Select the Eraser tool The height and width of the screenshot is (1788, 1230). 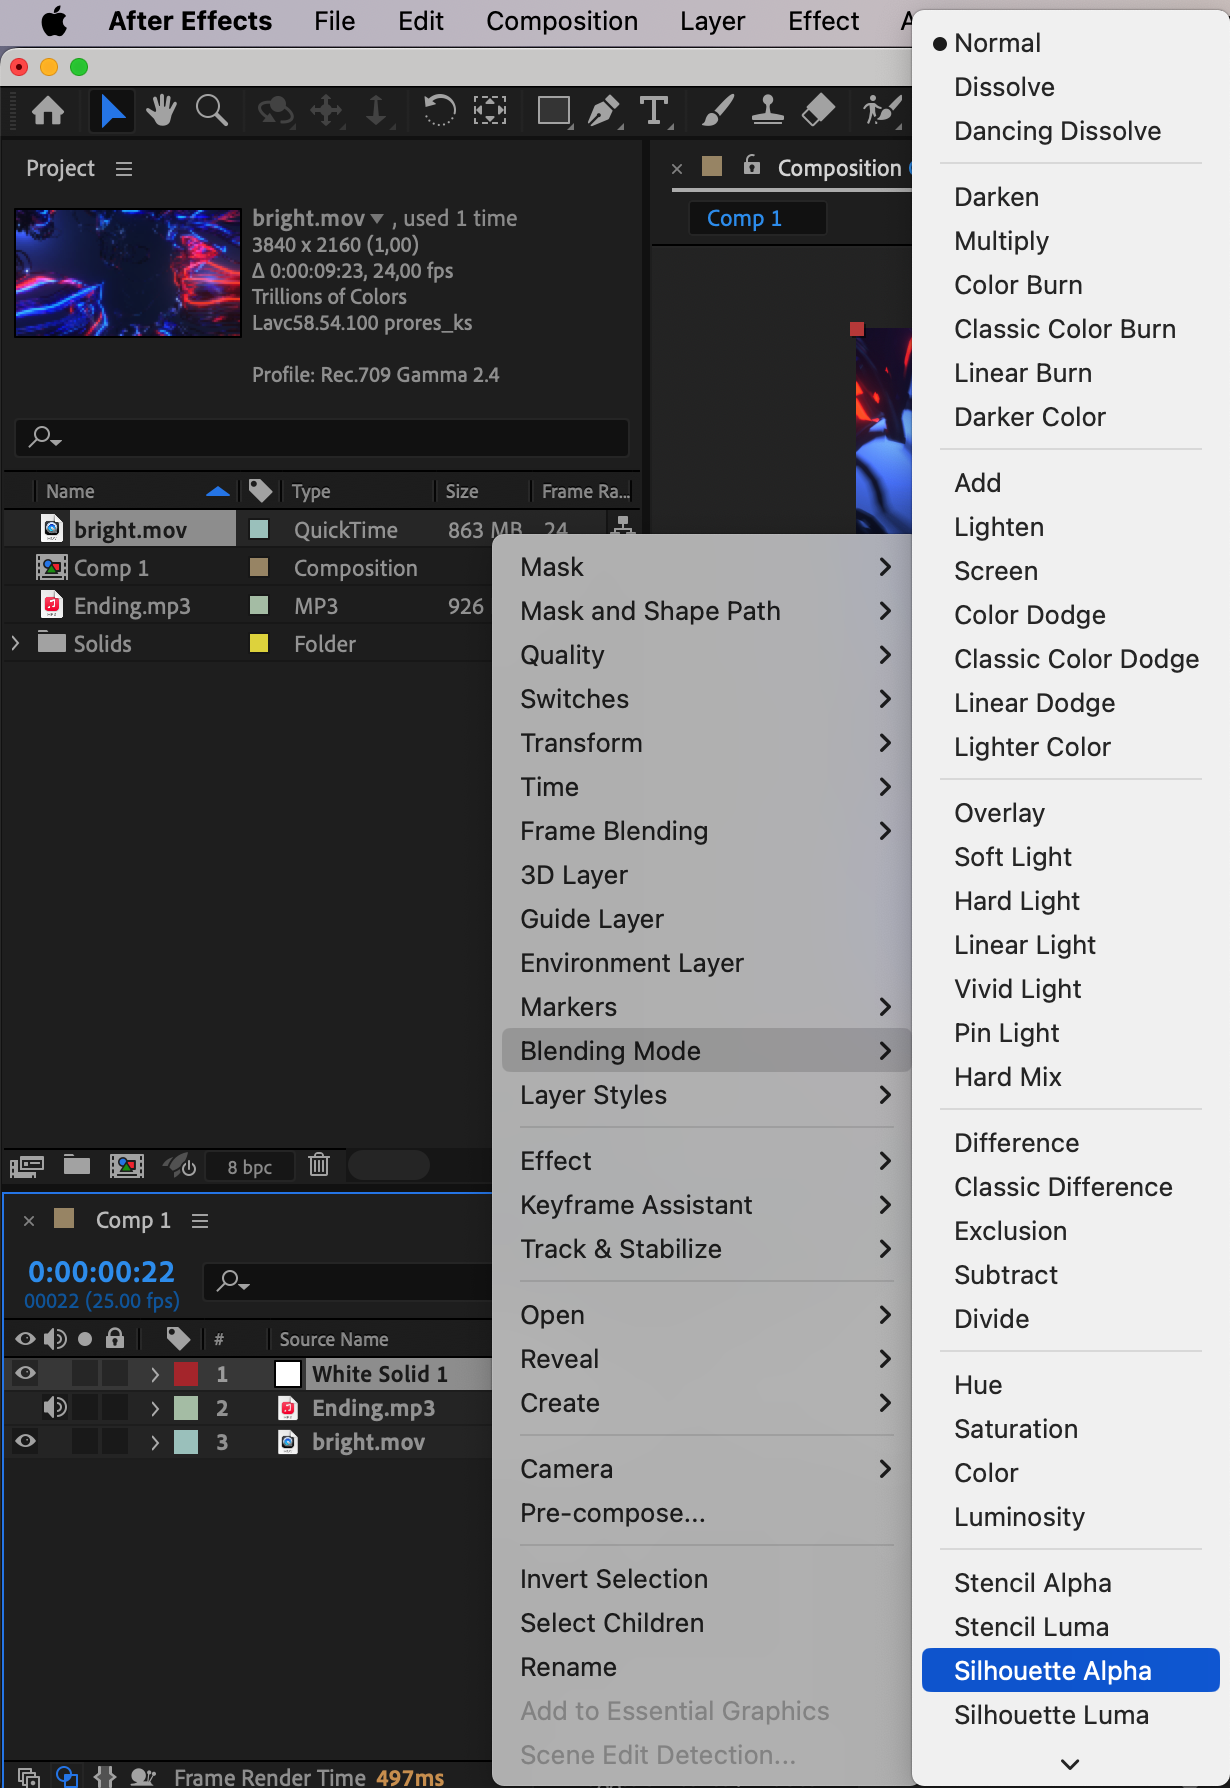coord(819,110)
